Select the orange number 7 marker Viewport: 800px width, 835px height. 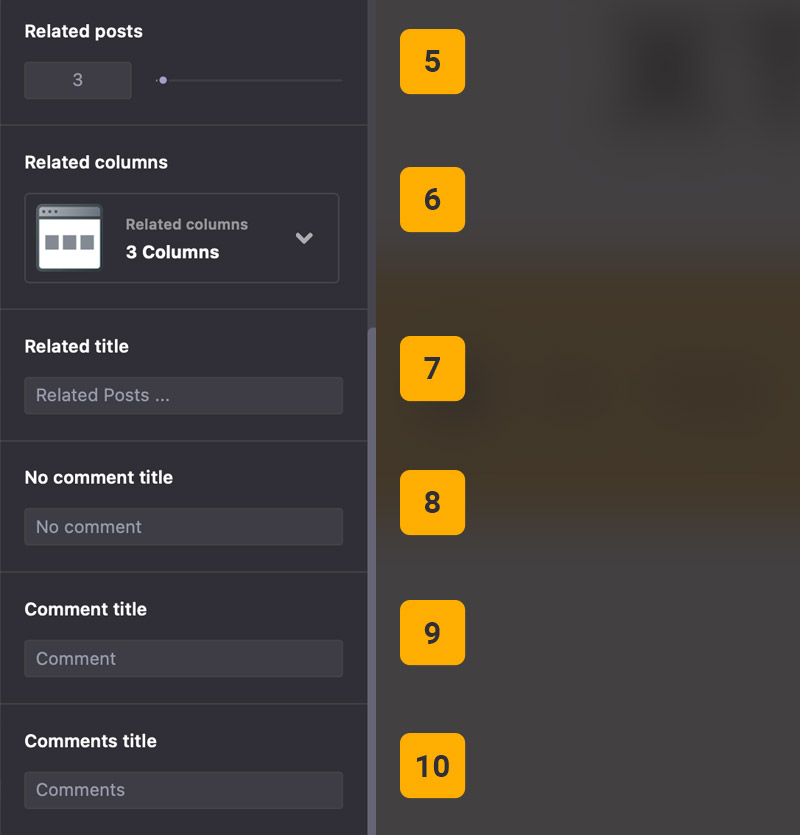pos(432,368)
